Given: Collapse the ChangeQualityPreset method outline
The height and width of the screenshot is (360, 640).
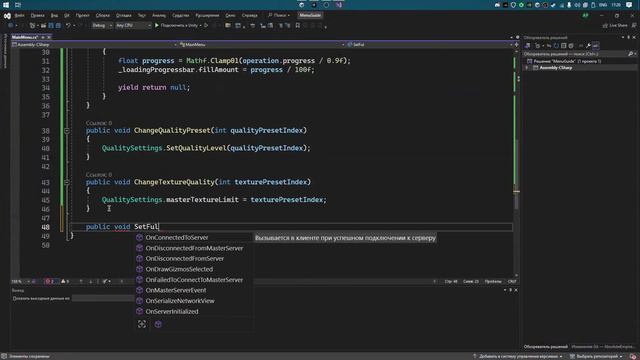Looking at the screenshot, I should [x=67, y=131].
